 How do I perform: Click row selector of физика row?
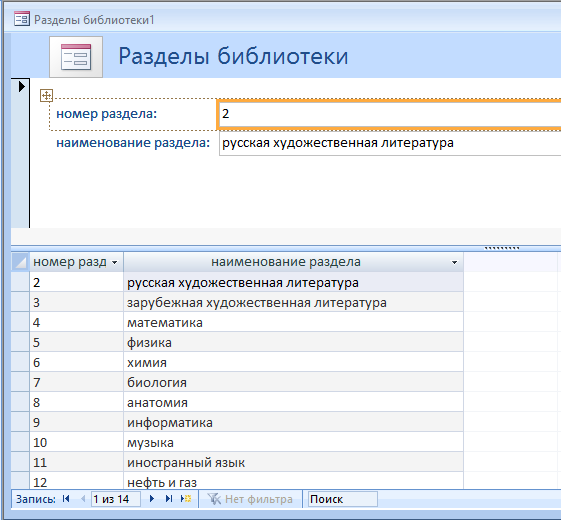click(20, 343)
